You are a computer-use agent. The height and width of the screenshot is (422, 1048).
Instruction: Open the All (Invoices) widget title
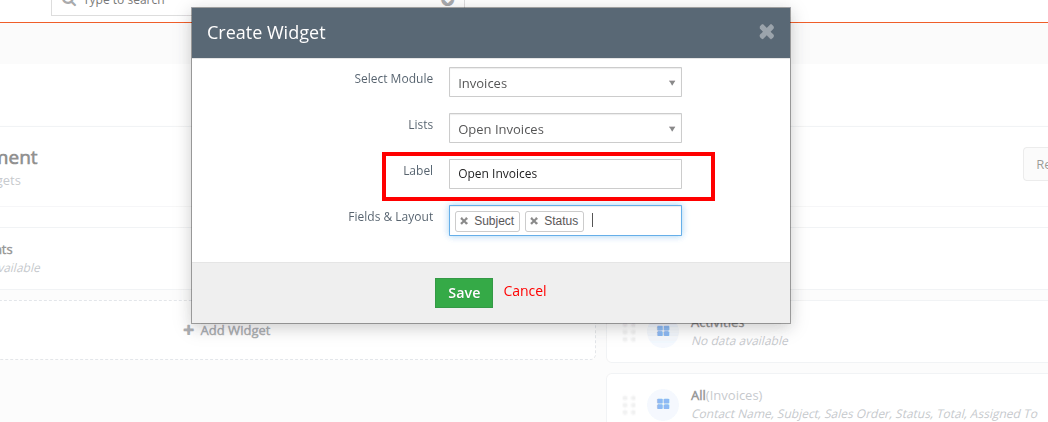(726, 396)
